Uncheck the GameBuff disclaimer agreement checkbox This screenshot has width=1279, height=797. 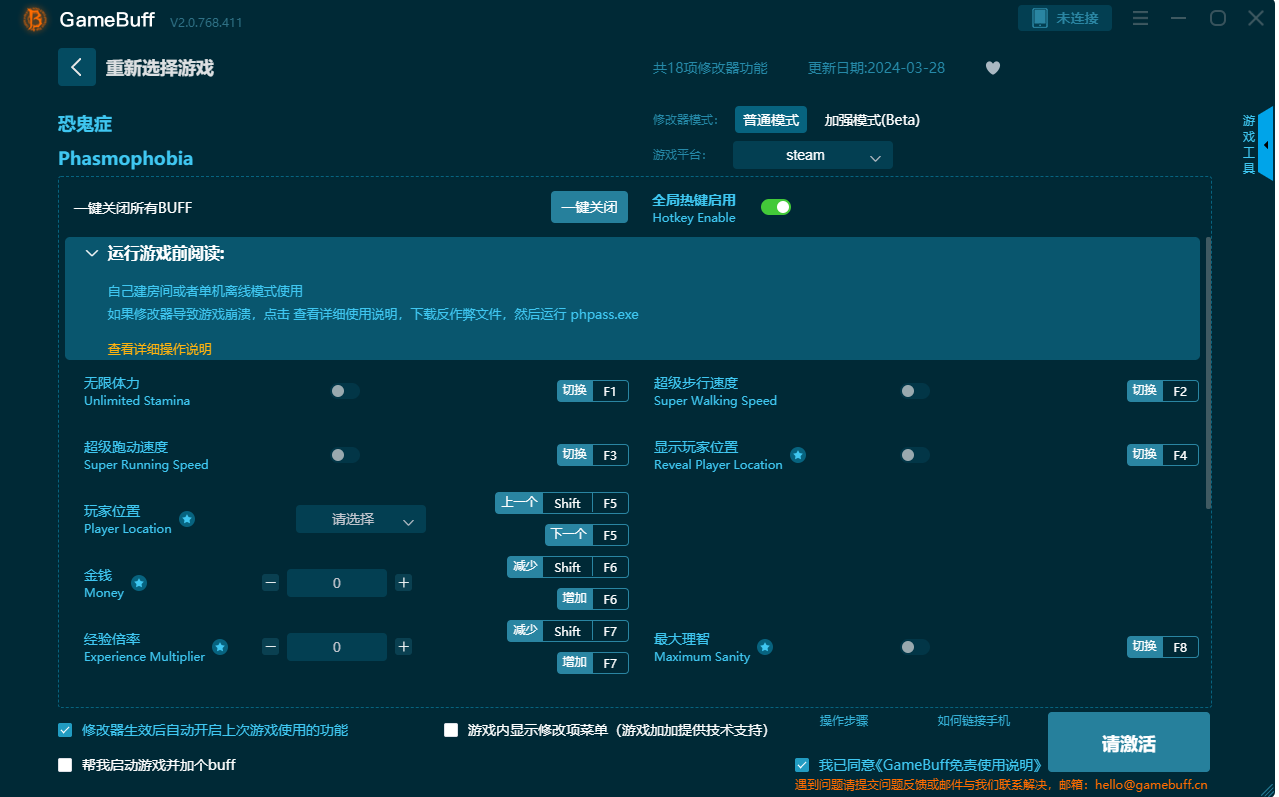pyautogui.click(x=802, y=764)
